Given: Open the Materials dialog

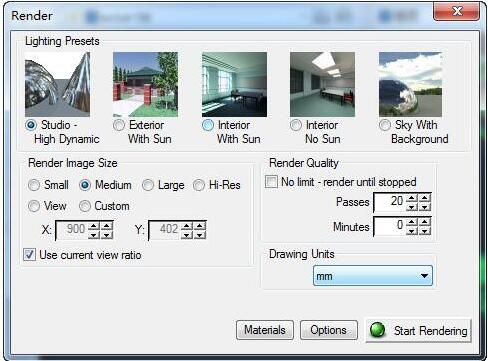Looking at the screenshot, I should tap(265, 330).
